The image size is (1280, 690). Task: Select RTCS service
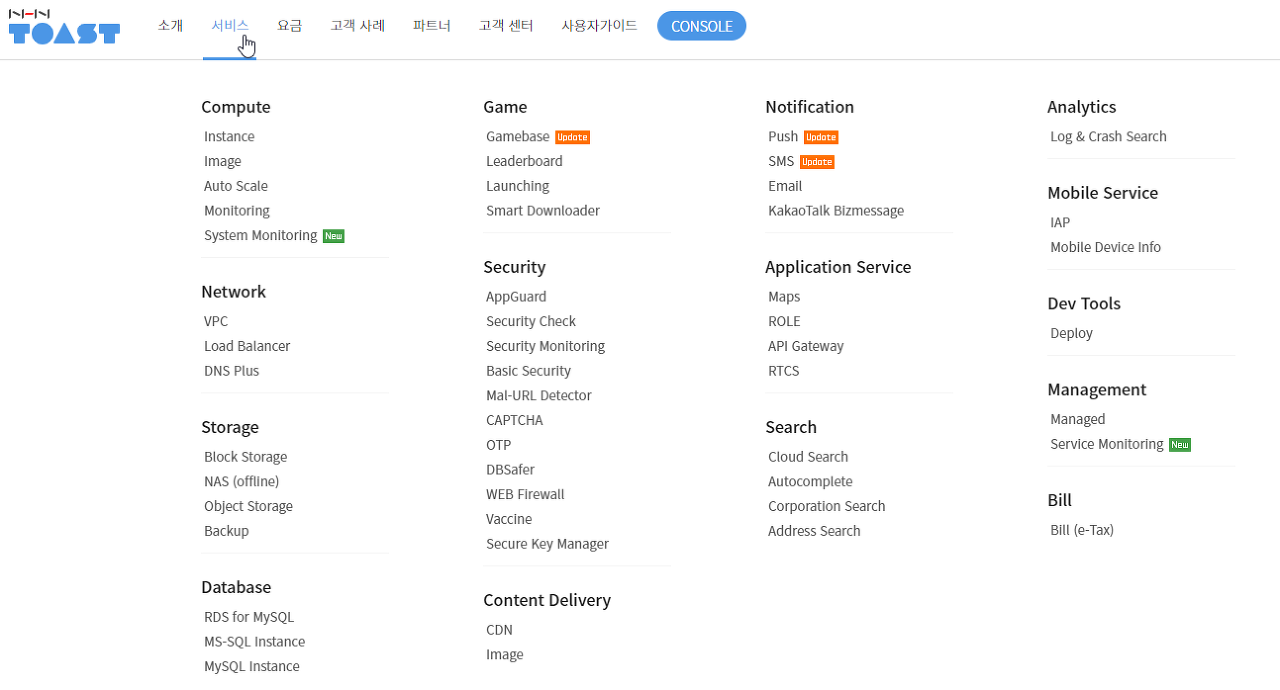point(783,371)
